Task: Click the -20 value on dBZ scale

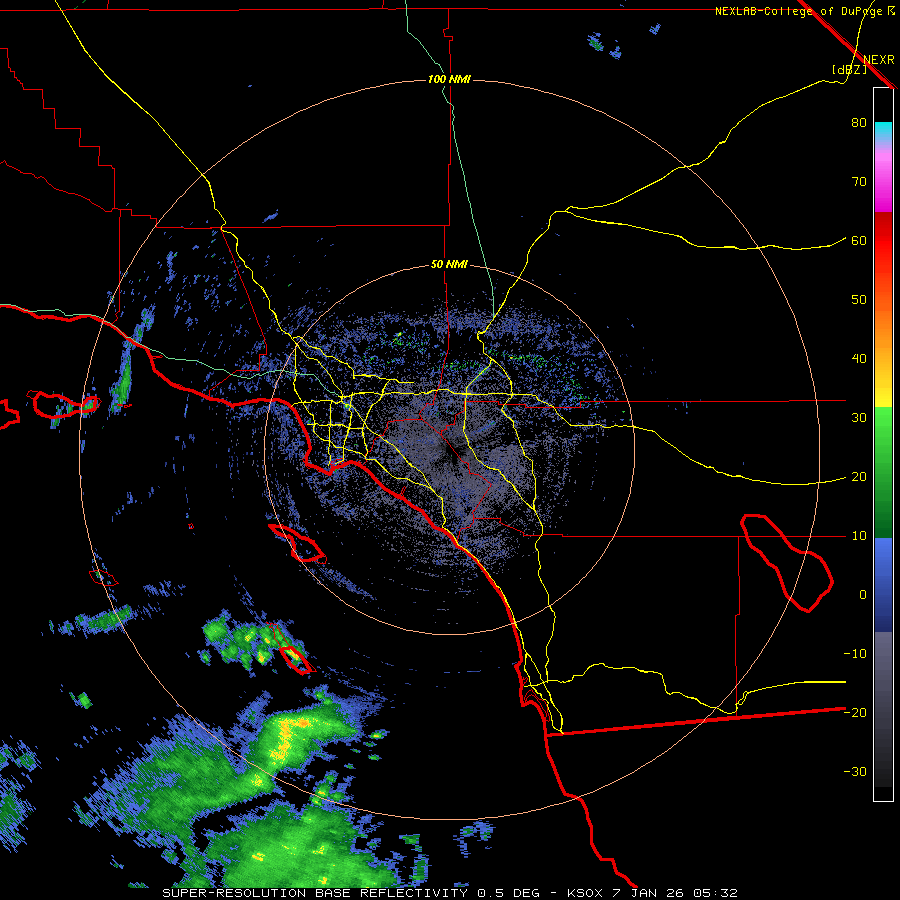Action: (x=855, y=712)
